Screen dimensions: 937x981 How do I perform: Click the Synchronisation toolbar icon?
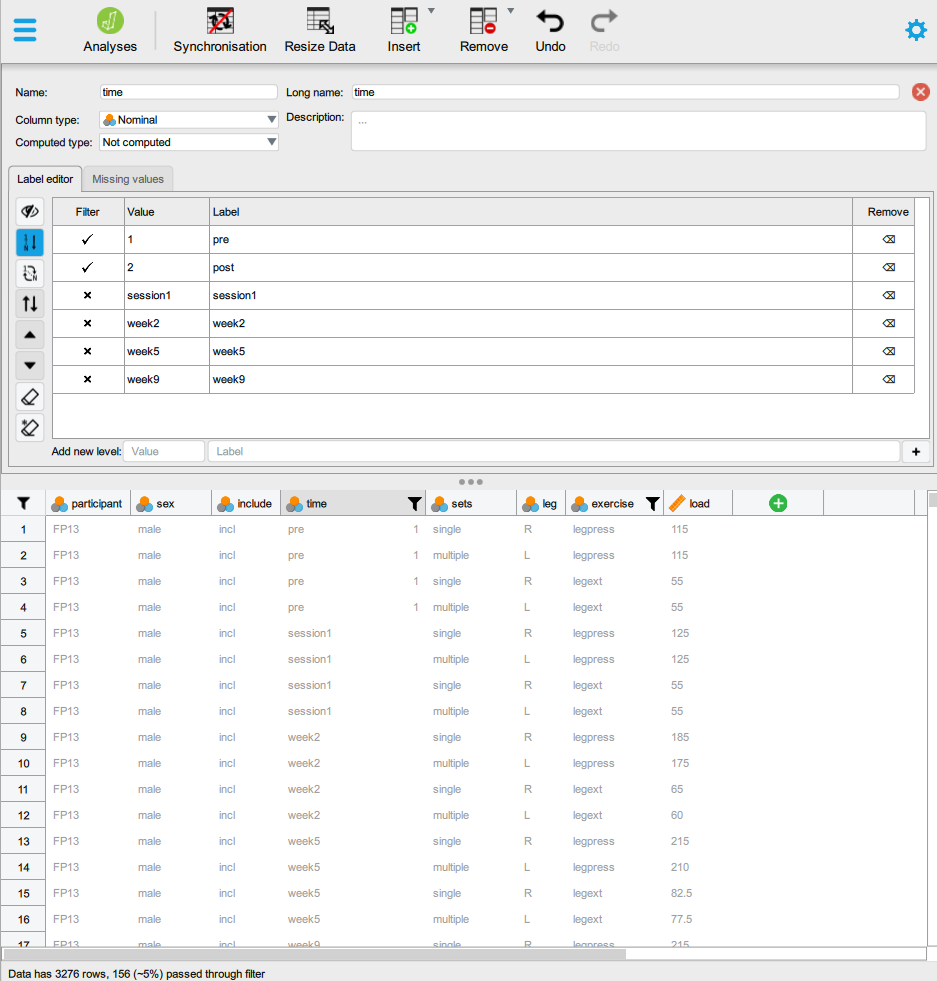[220, 21]
